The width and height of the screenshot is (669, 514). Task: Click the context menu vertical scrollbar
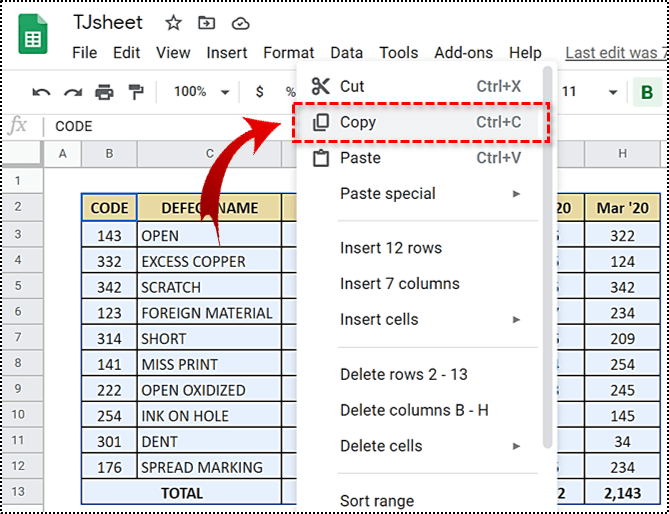click(547, 250)
